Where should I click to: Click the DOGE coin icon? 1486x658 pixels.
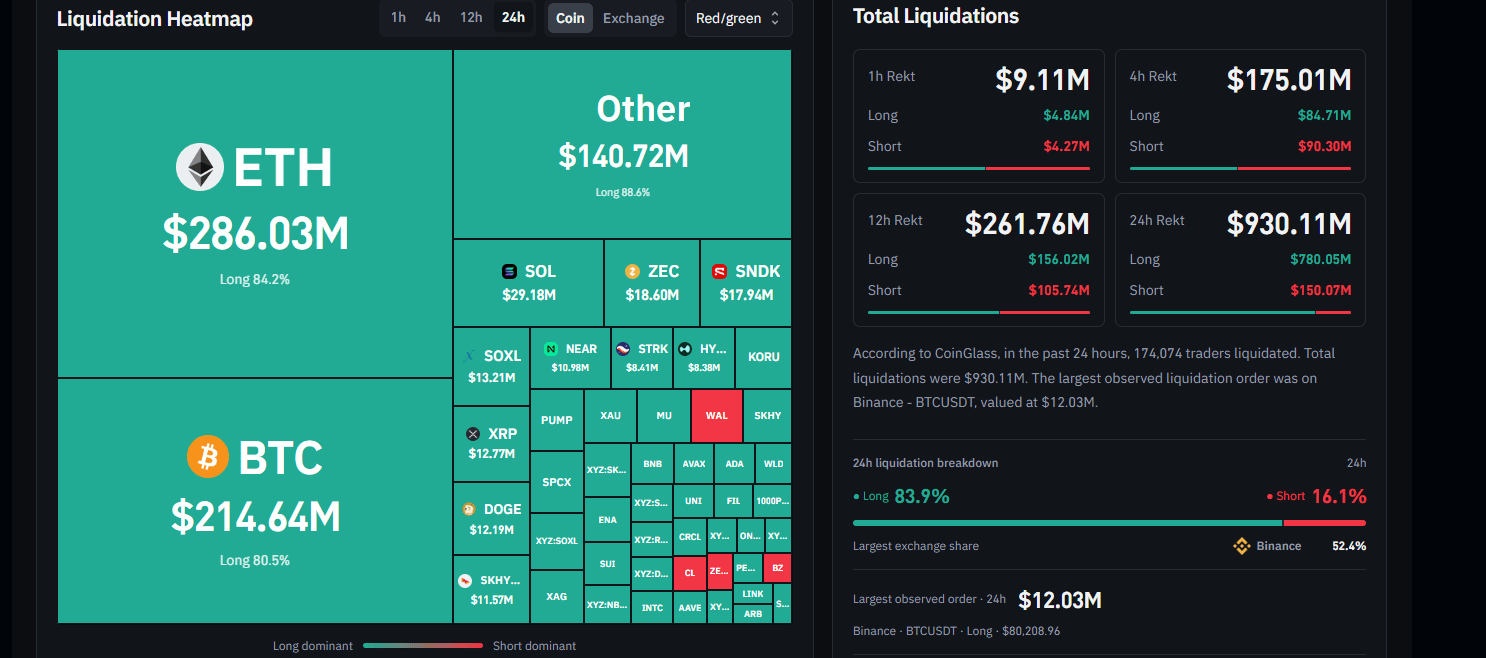pyautogui.click(x=469, y=509)
